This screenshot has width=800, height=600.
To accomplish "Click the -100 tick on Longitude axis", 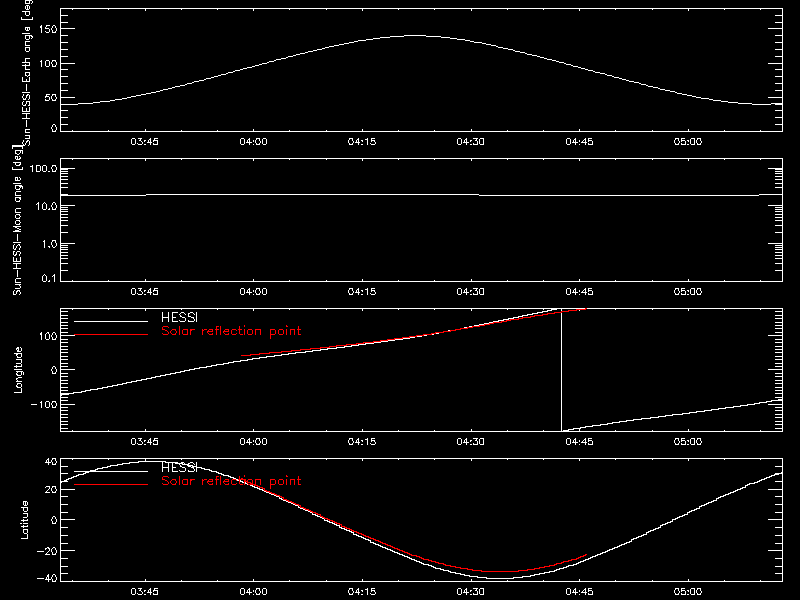I will pyautogui.click(x=44, y=404).
